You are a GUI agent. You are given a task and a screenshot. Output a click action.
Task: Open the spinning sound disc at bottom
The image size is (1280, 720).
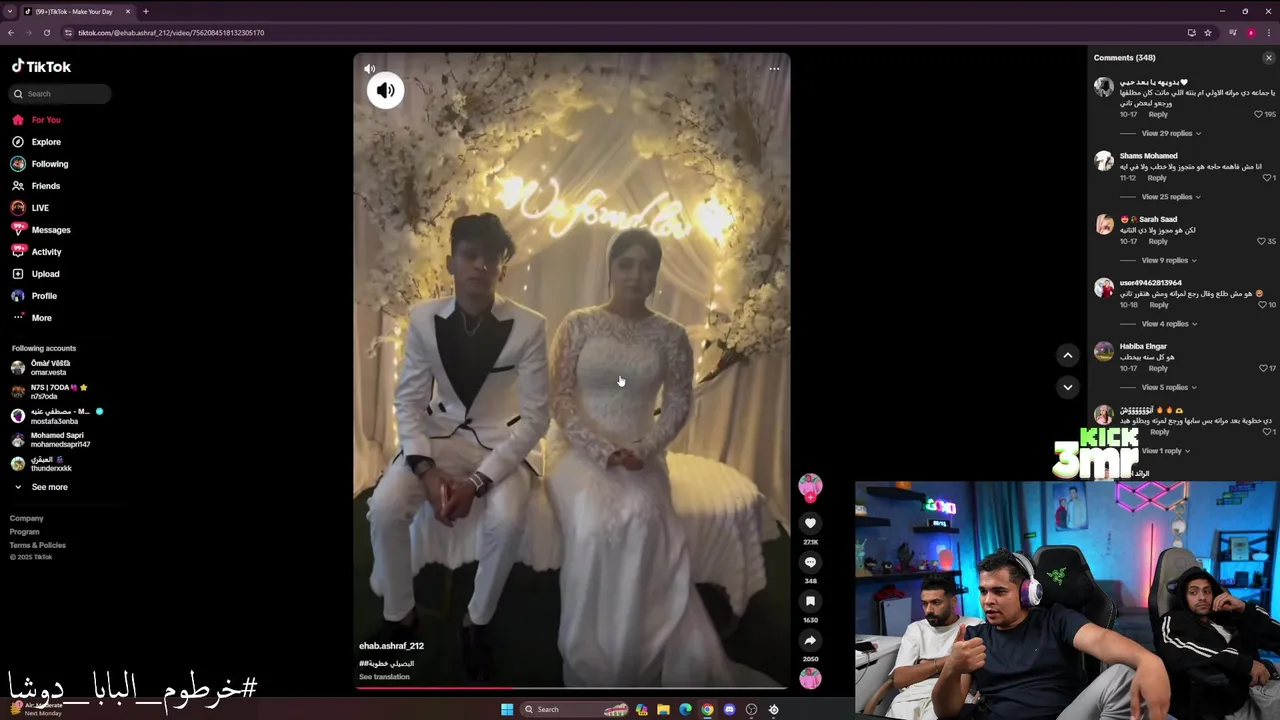811,678
